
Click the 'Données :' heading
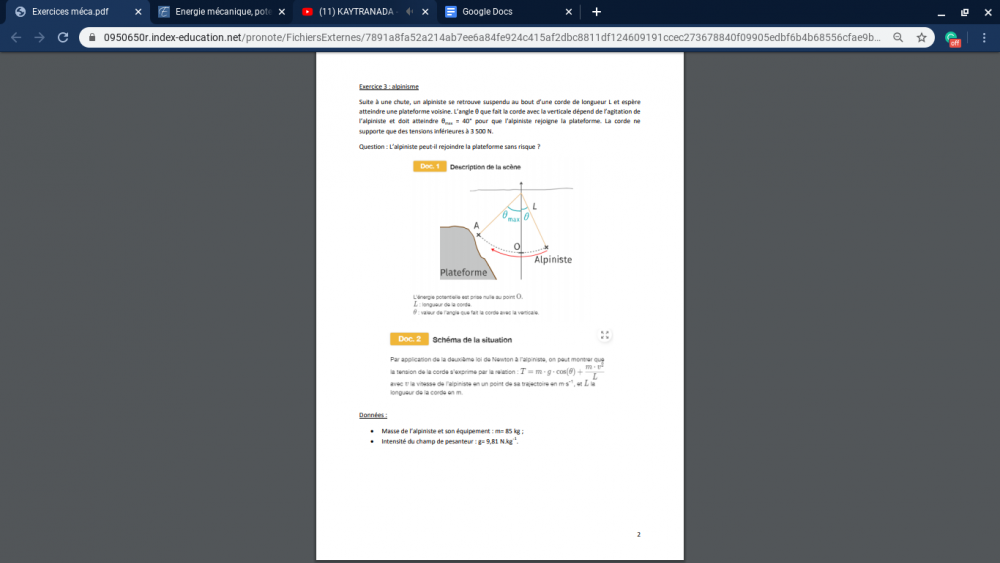[372, 415]
